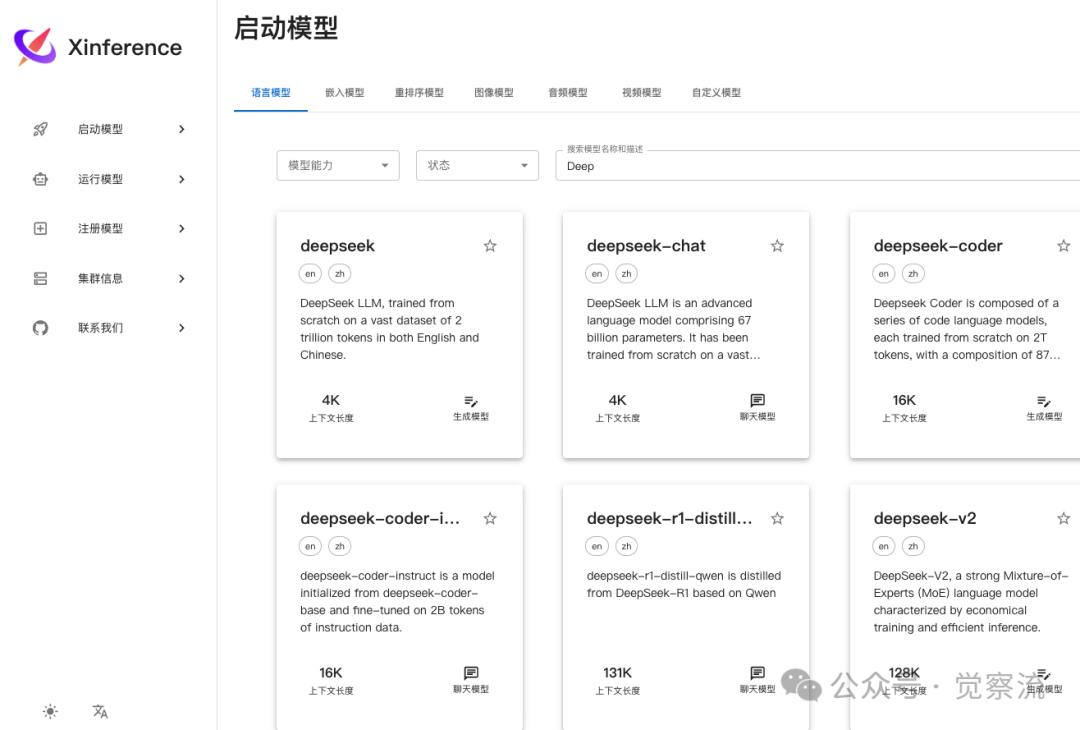Star the deepseek-coder model card

click(x=1063, y=246)
